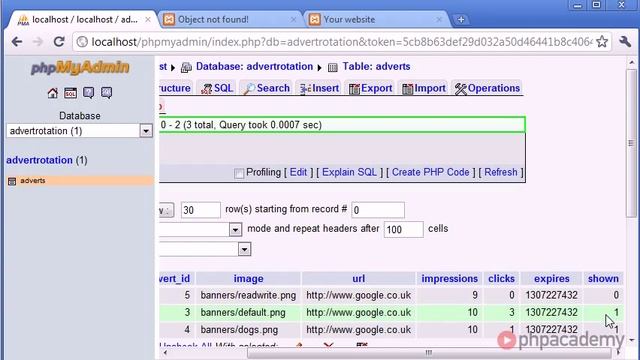Open the display mode dropdown

tap(235, 229)
